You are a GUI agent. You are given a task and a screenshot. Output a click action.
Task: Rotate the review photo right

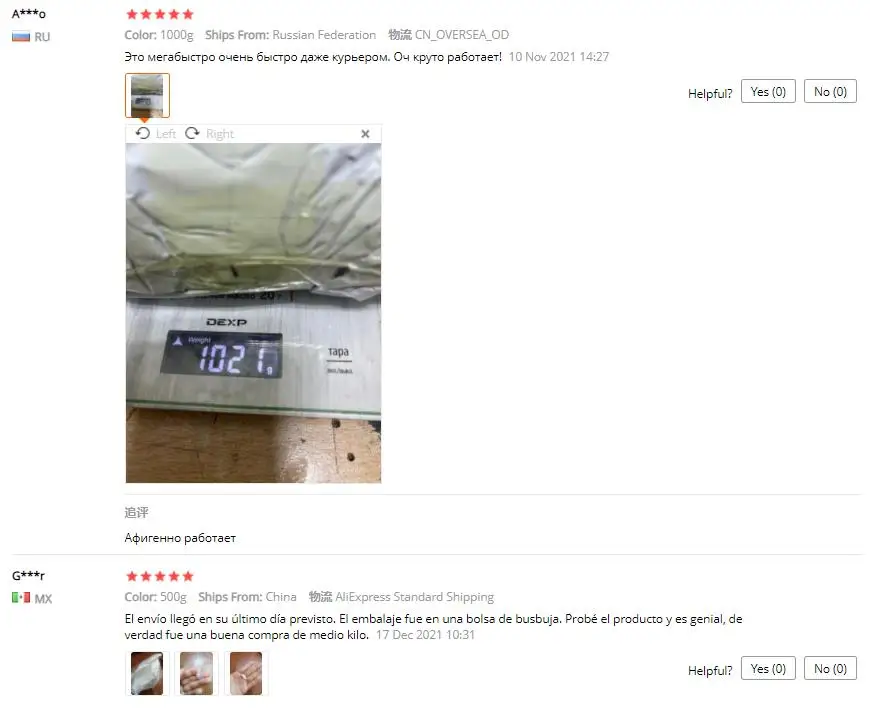point(192,133)
